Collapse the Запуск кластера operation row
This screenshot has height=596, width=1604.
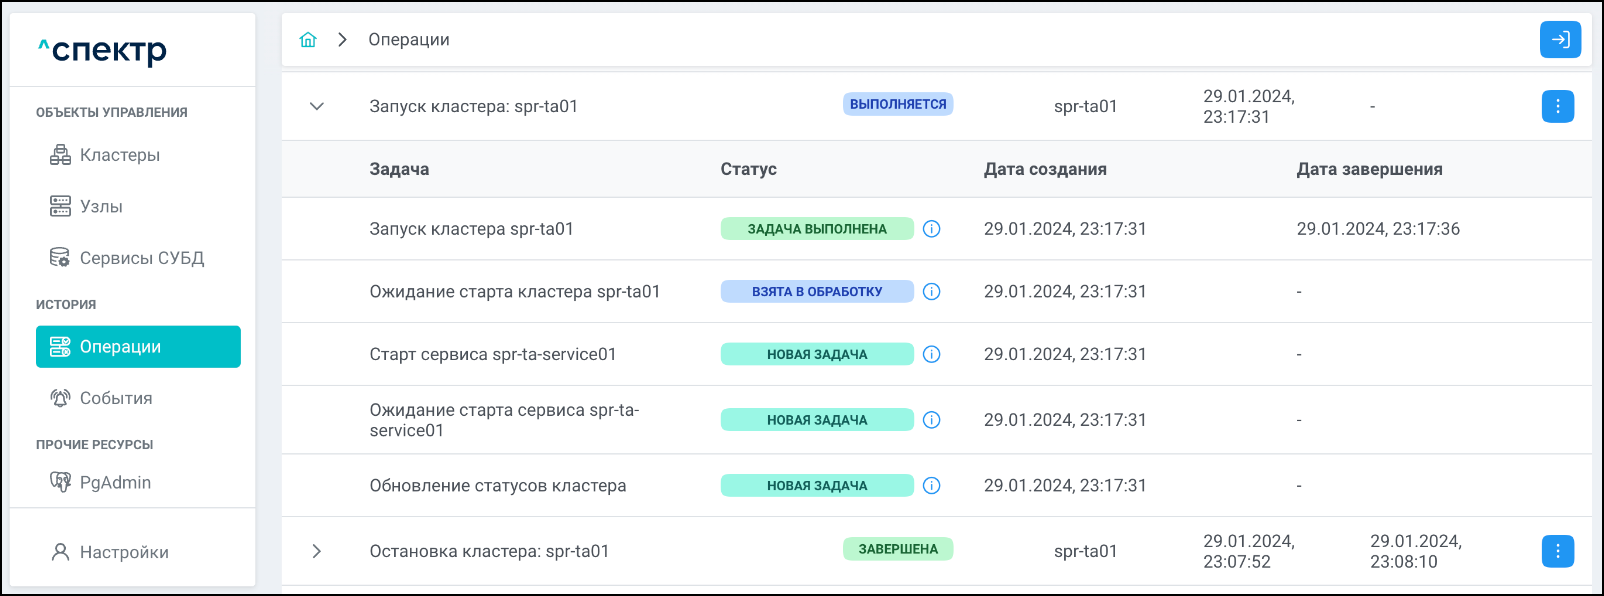click(317, 106)
